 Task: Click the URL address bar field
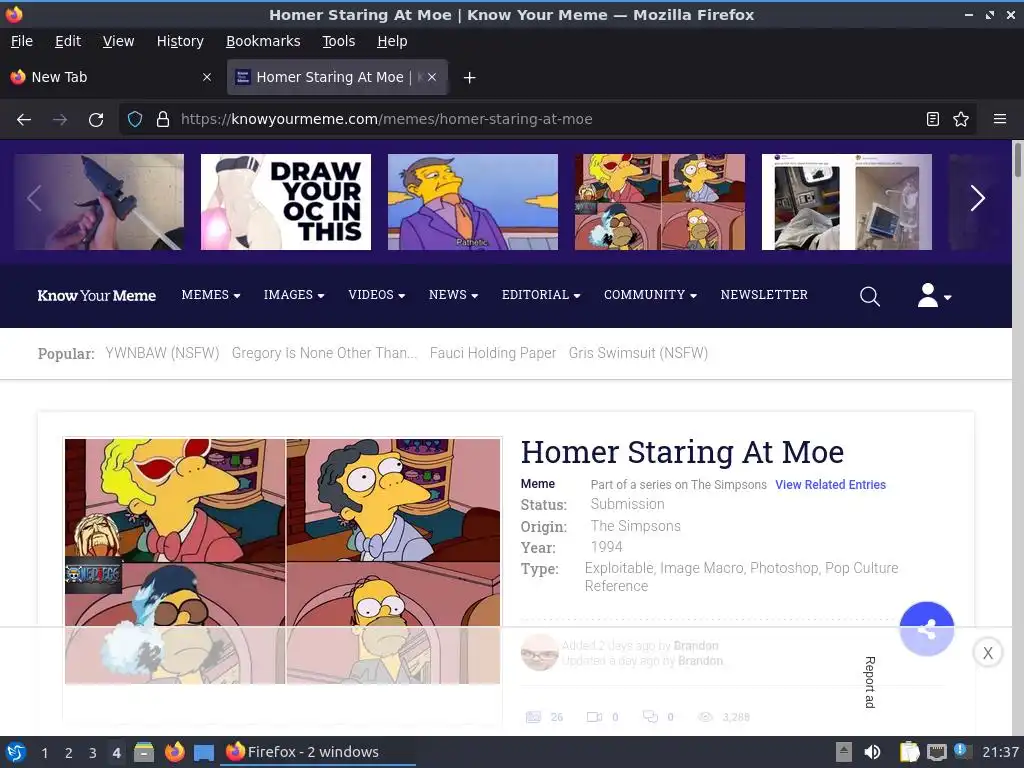pyautogui.click(x=547, y=120)
